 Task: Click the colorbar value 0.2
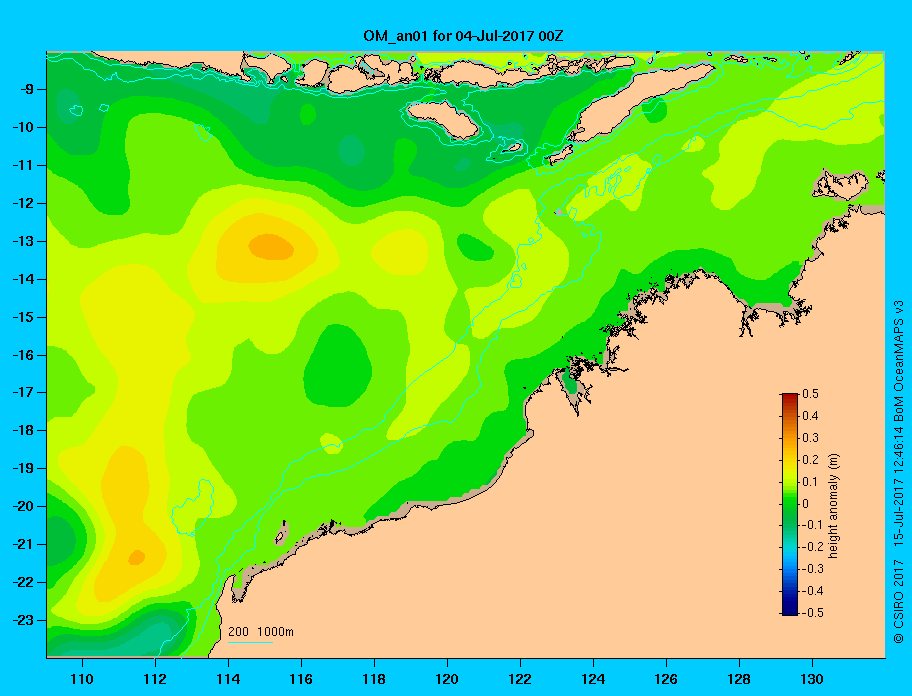(810, 459)
